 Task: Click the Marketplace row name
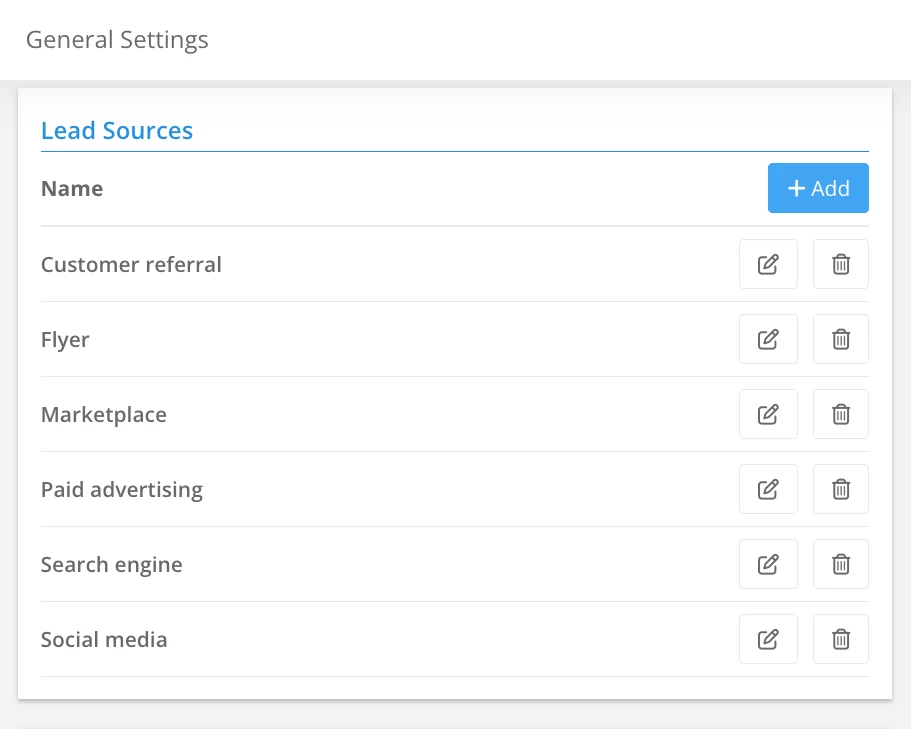[x=104, y=415]
